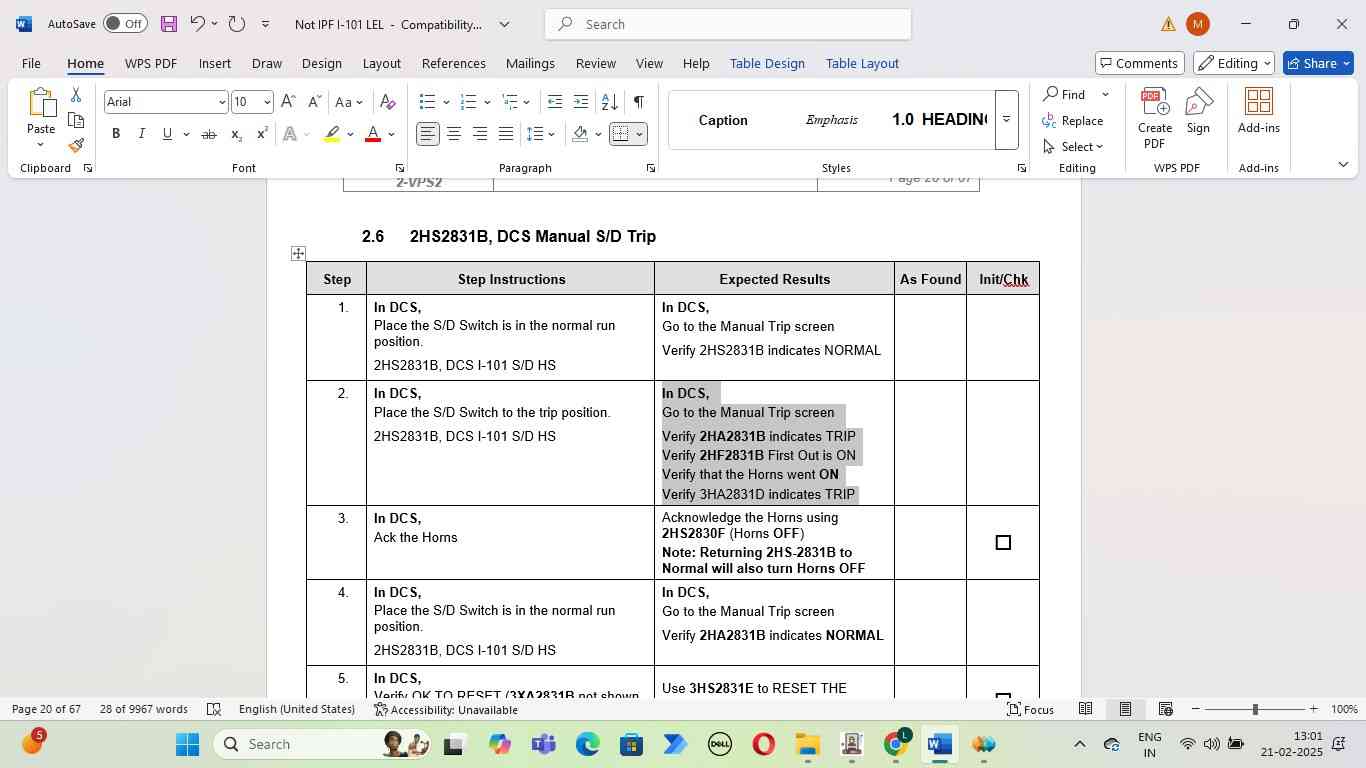This screenshot has width=1366, height=768.
Task: Adjust the zoom slider handle
Action: [1255, 709]
